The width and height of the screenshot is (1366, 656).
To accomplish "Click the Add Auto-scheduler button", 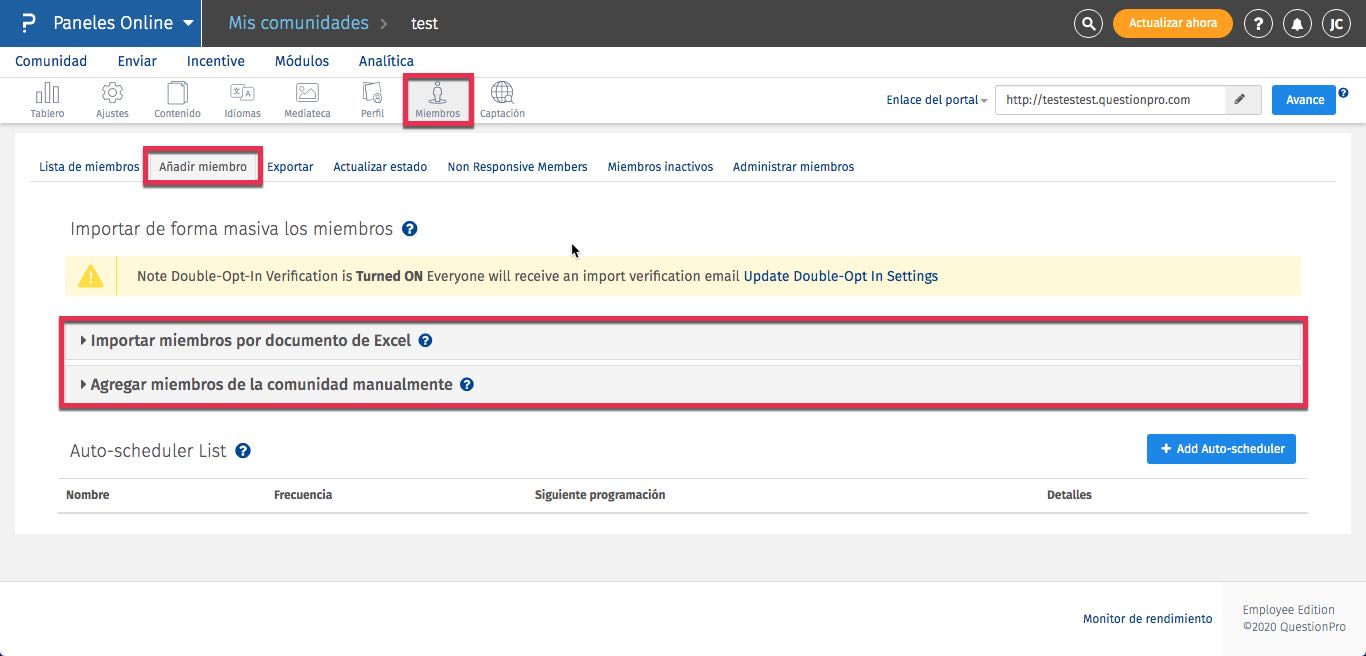I will coord(1221,449).
